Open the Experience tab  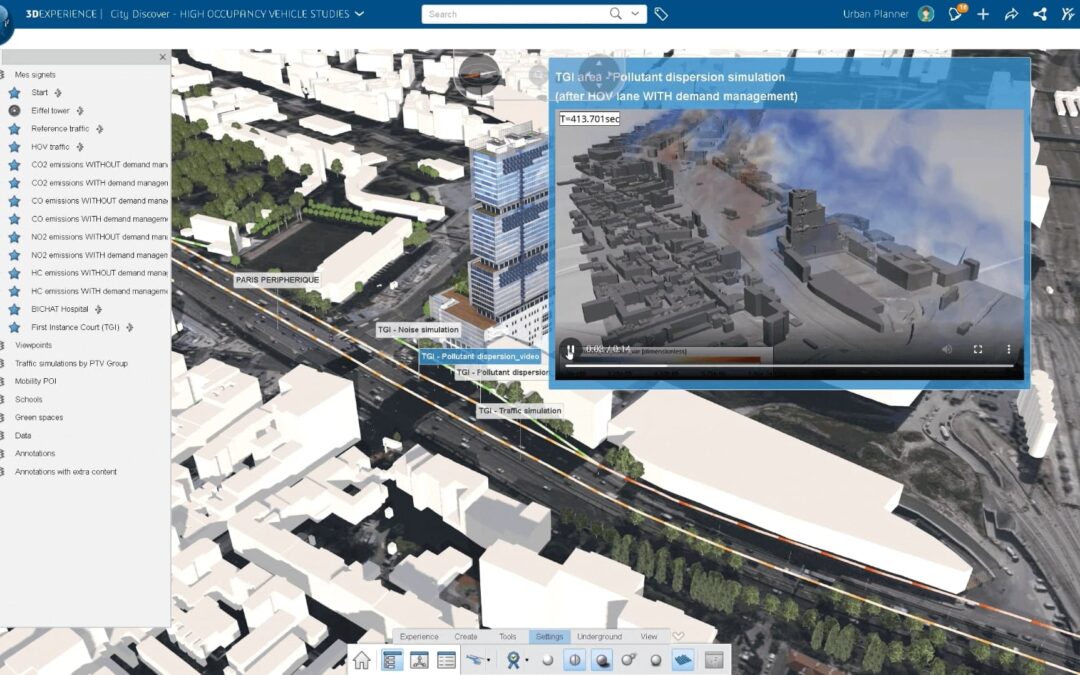click(x=419, y=637)
